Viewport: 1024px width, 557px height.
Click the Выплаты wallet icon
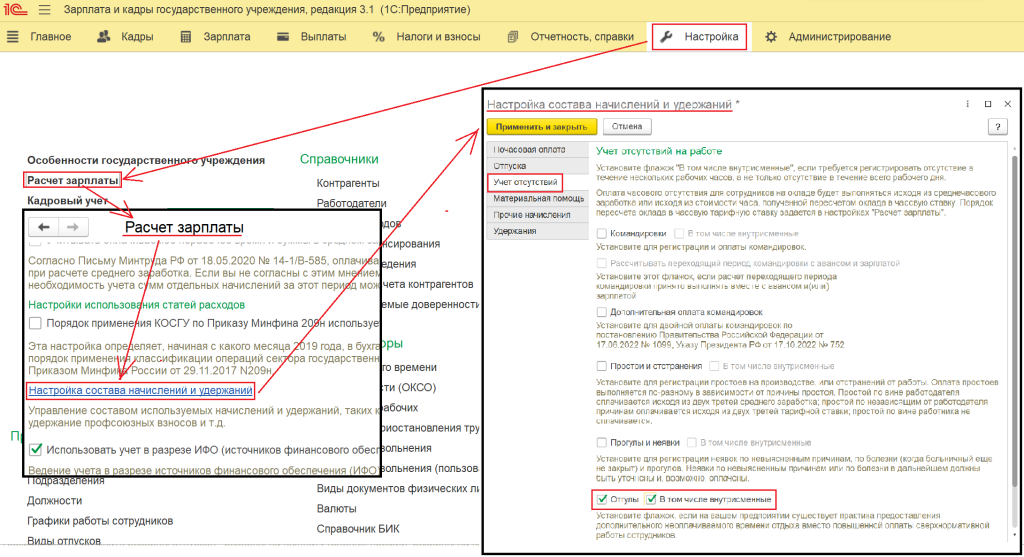(x=283, y=37)
